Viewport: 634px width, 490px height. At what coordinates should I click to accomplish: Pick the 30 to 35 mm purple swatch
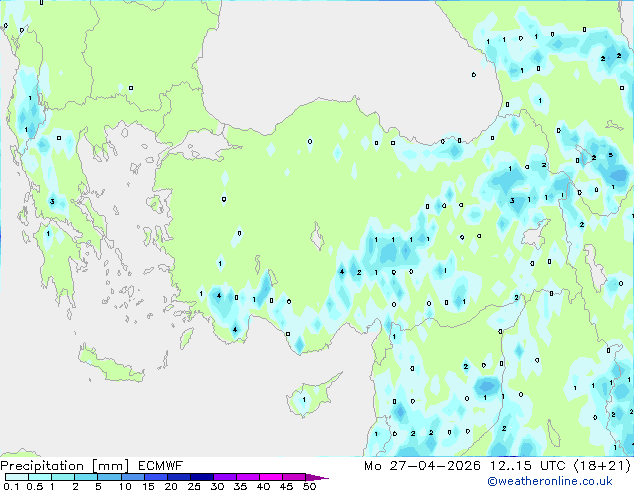[x=224, y=477]
